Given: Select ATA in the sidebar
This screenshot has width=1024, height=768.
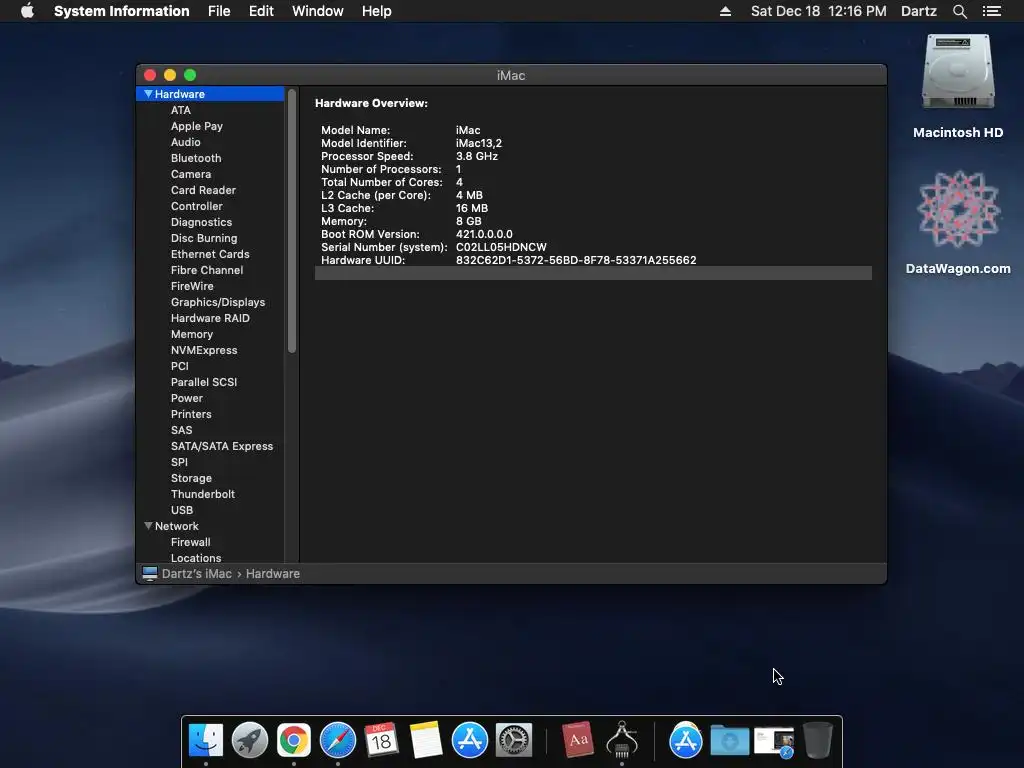Looking at the screenshot, I should (x=181, y=110).
